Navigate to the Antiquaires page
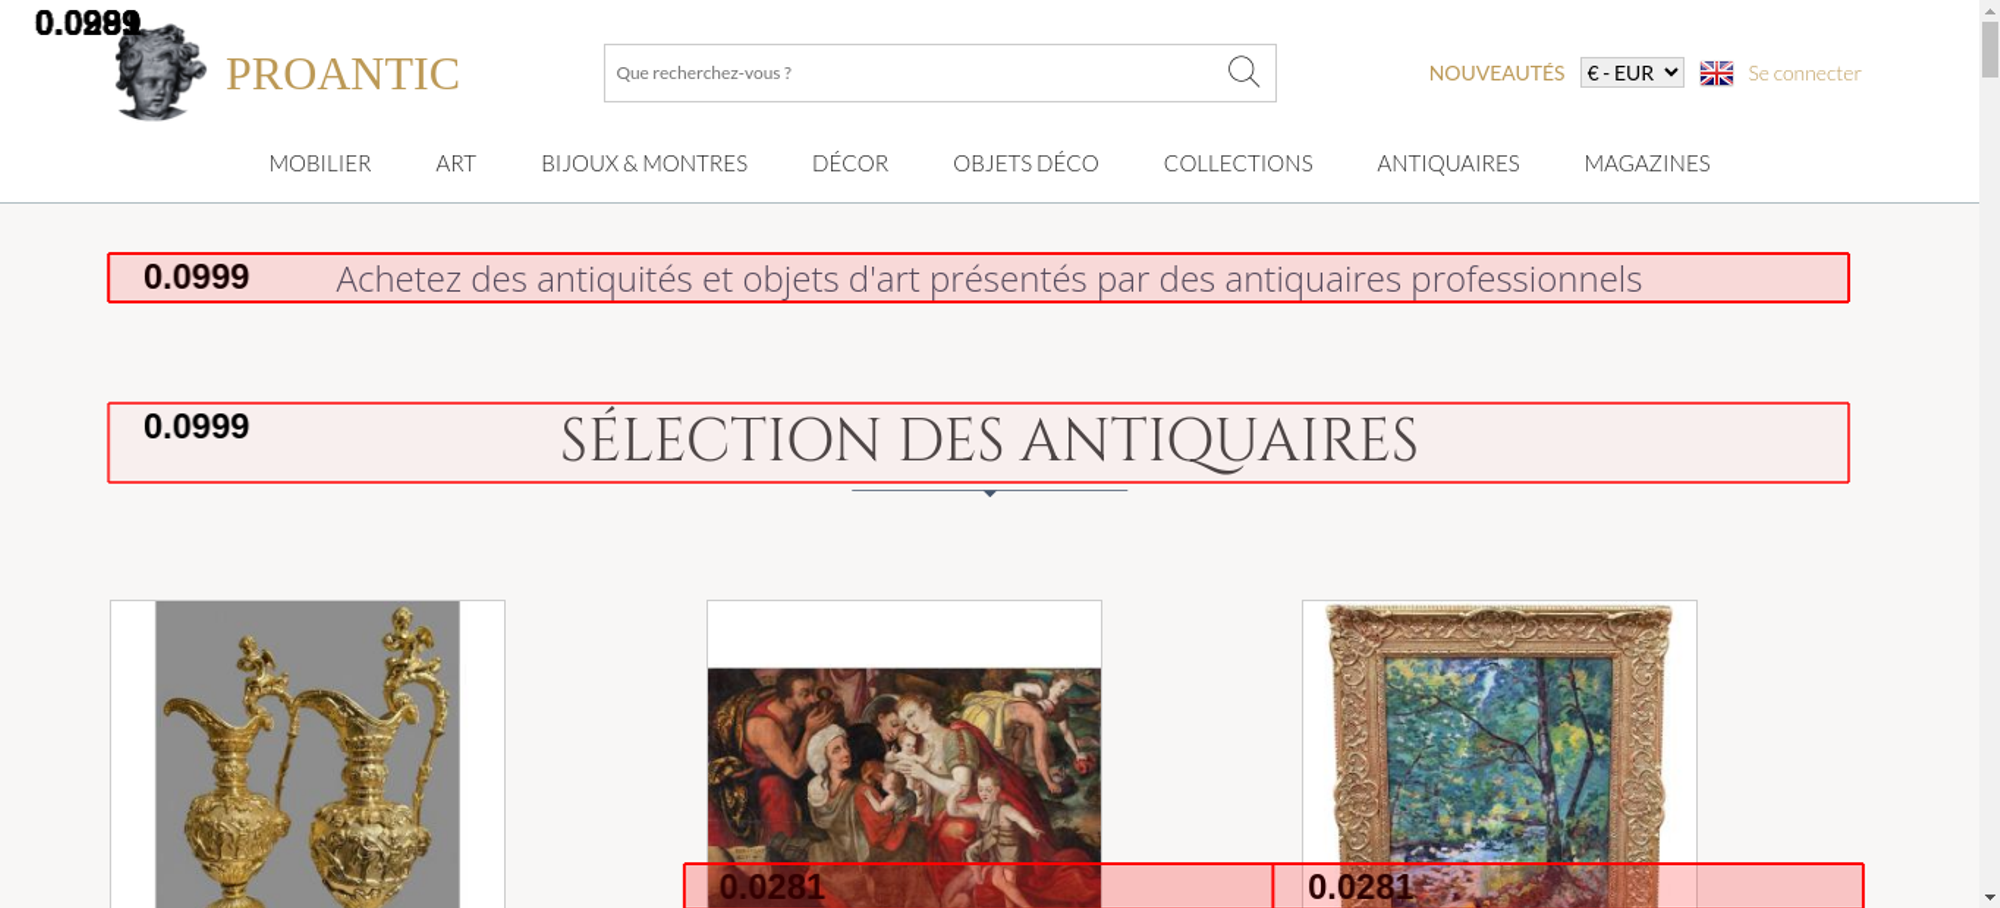Viewport: 2000px width, 908px height. 1447,163
